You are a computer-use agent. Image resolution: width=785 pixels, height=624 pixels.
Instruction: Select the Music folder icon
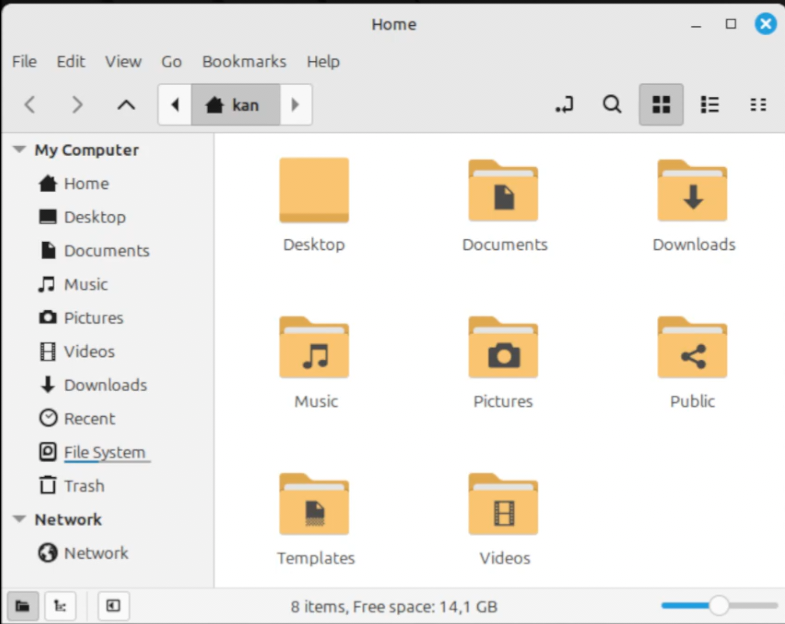(314, 347)
